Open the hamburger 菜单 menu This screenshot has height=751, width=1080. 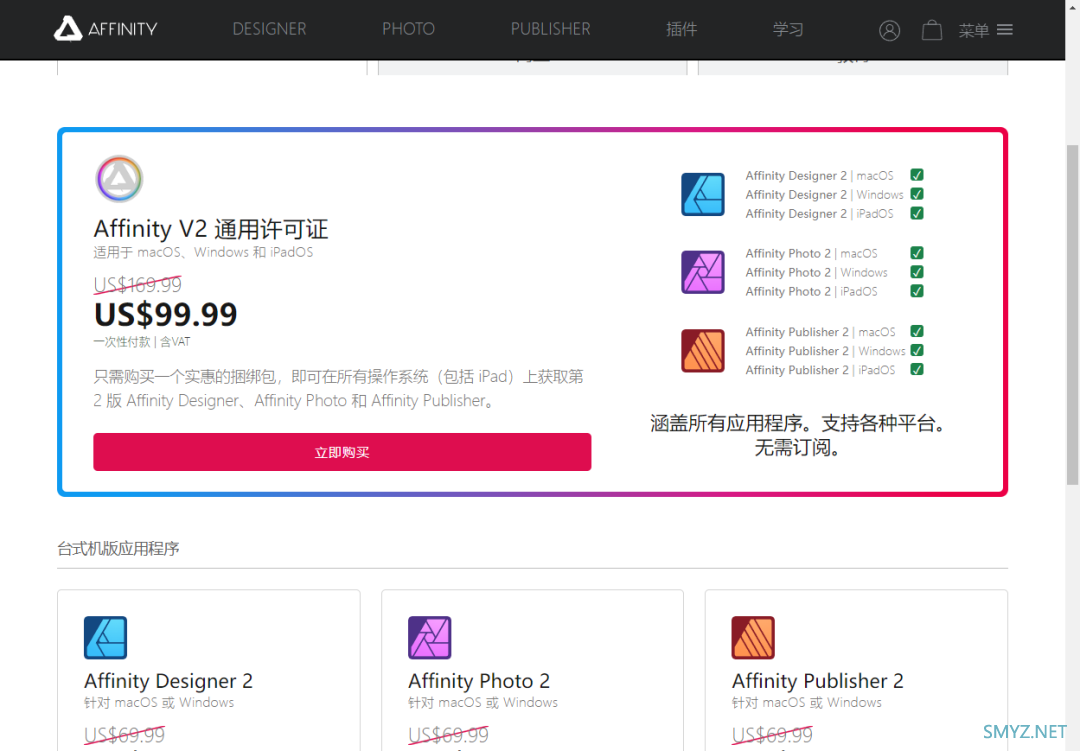(986, 30)
